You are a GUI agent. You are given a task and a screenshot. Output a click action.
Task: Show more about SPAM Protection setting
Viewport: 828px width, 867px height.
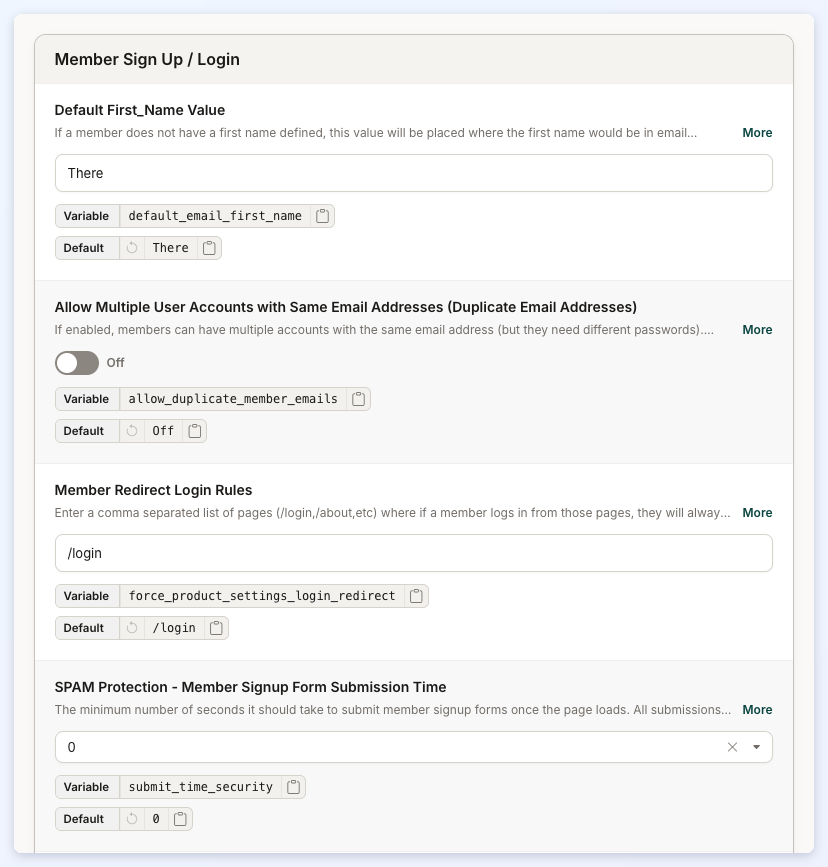[x=757, y=709]
